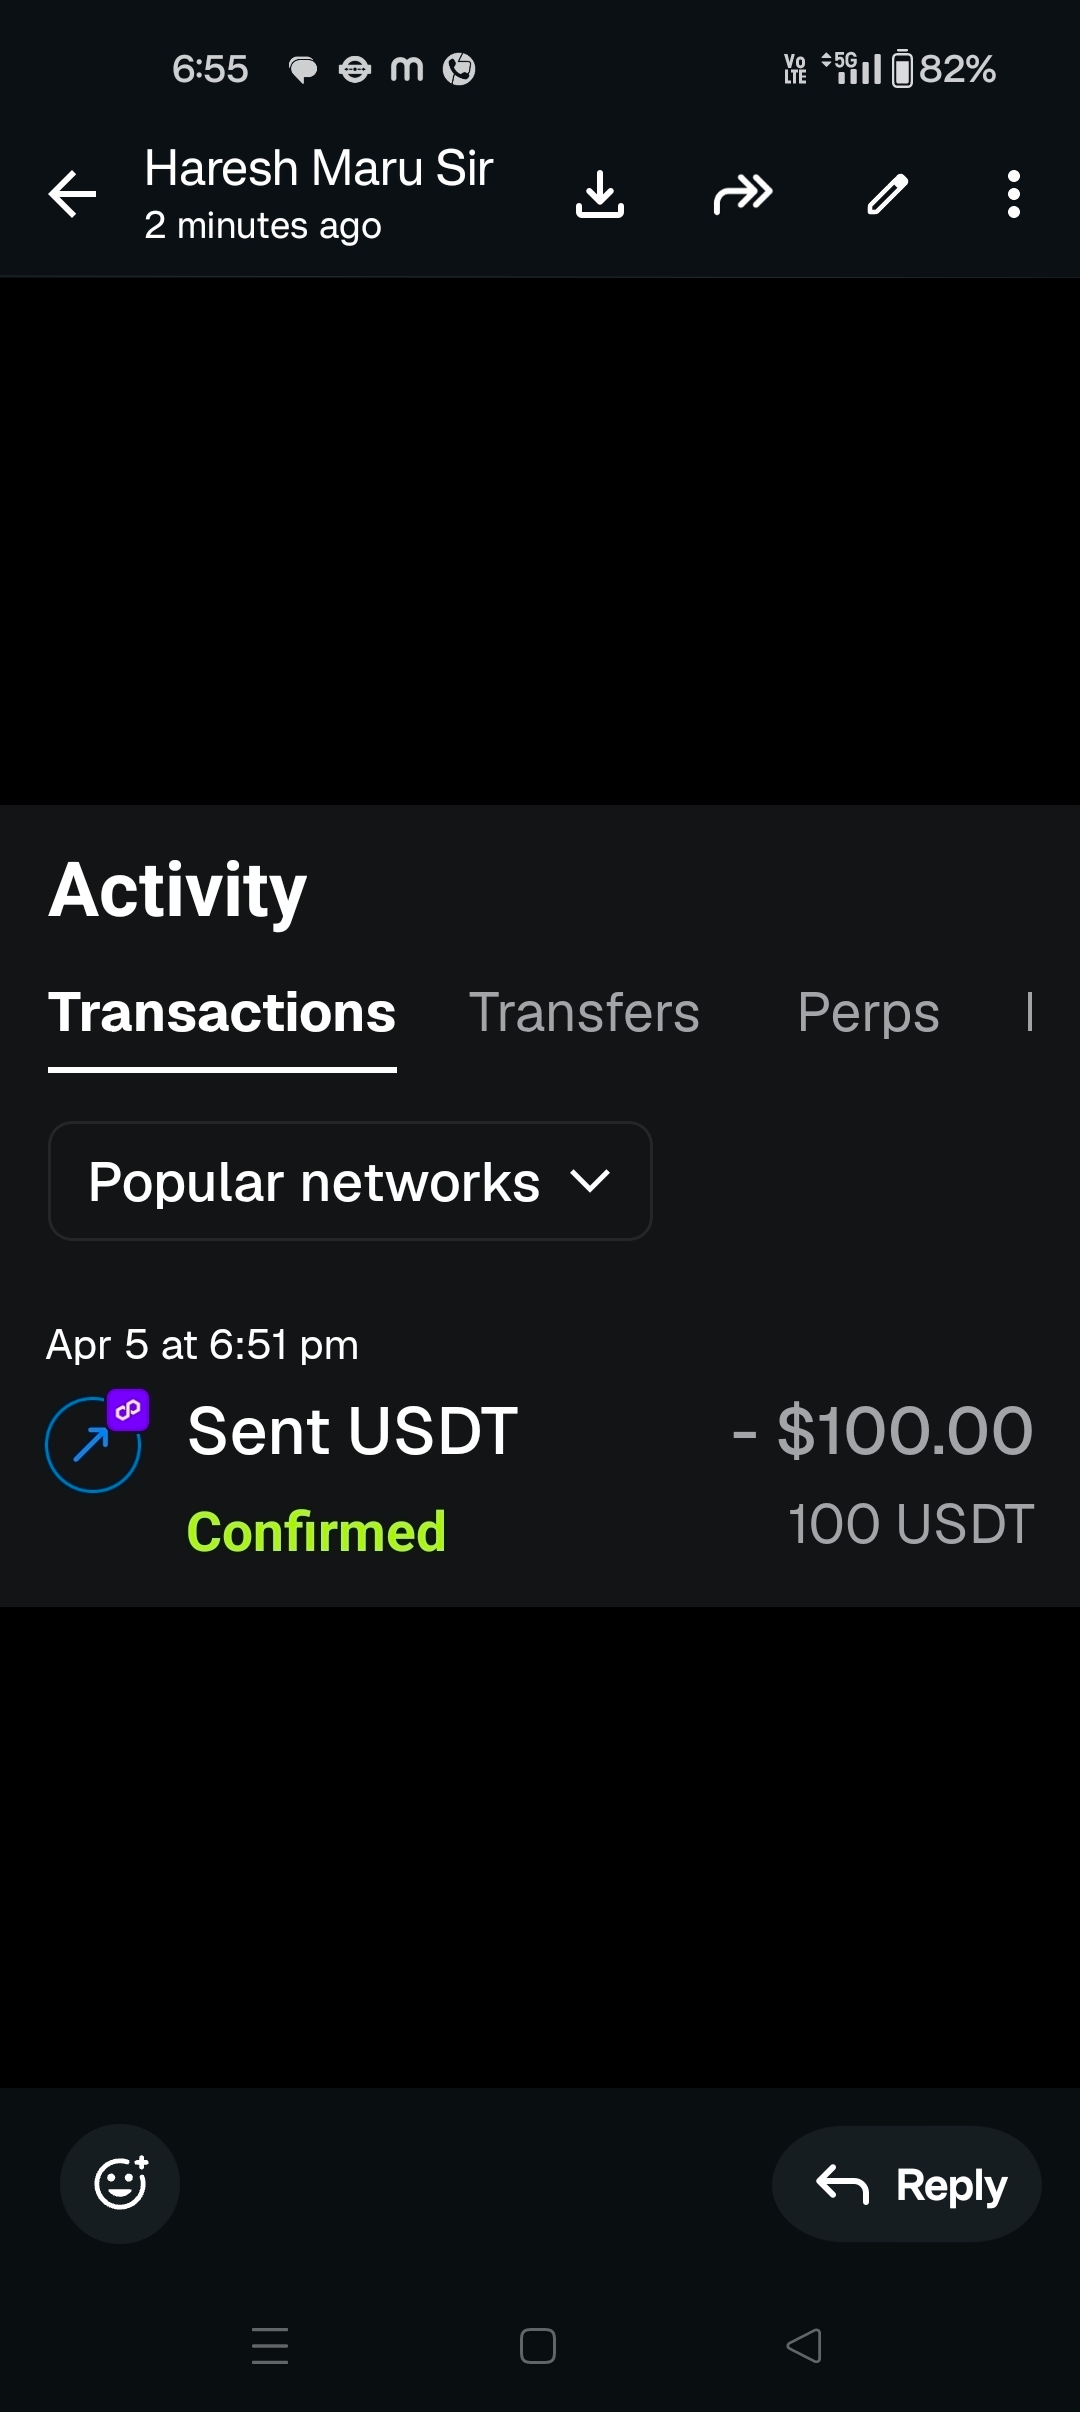This screenshot has height=2412, width=1080.
Task: Open the three-dot more options menu
Action: tap(1014, 194)
